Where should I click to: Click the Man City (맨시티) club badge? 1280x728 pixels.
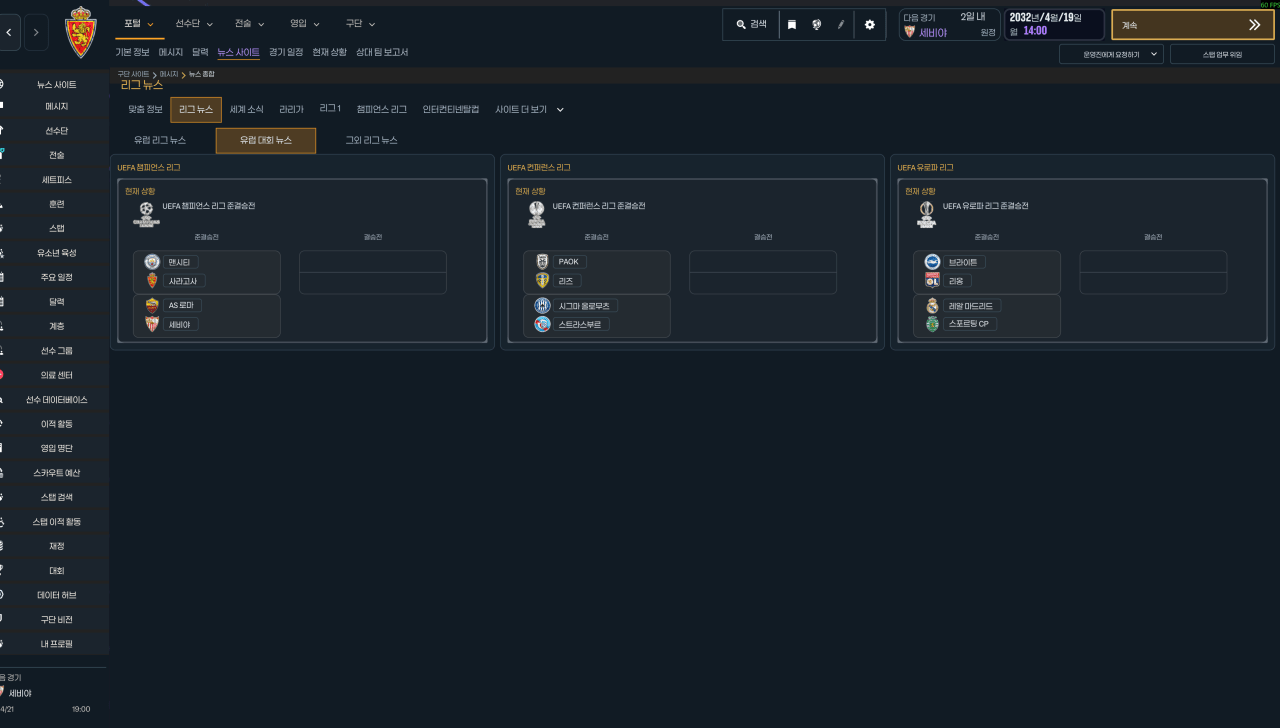(152, 262)
